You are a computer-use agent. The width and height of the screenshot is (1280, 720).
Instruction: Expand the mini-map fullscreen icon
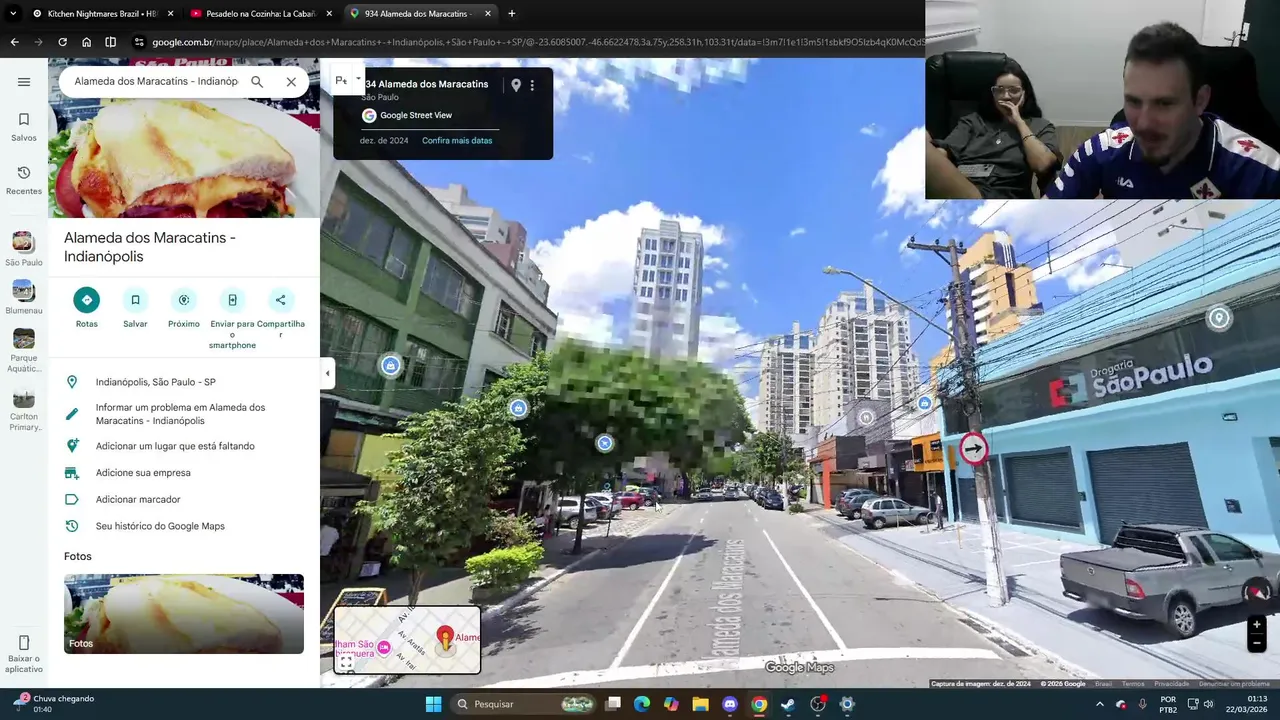coord(346,662)
